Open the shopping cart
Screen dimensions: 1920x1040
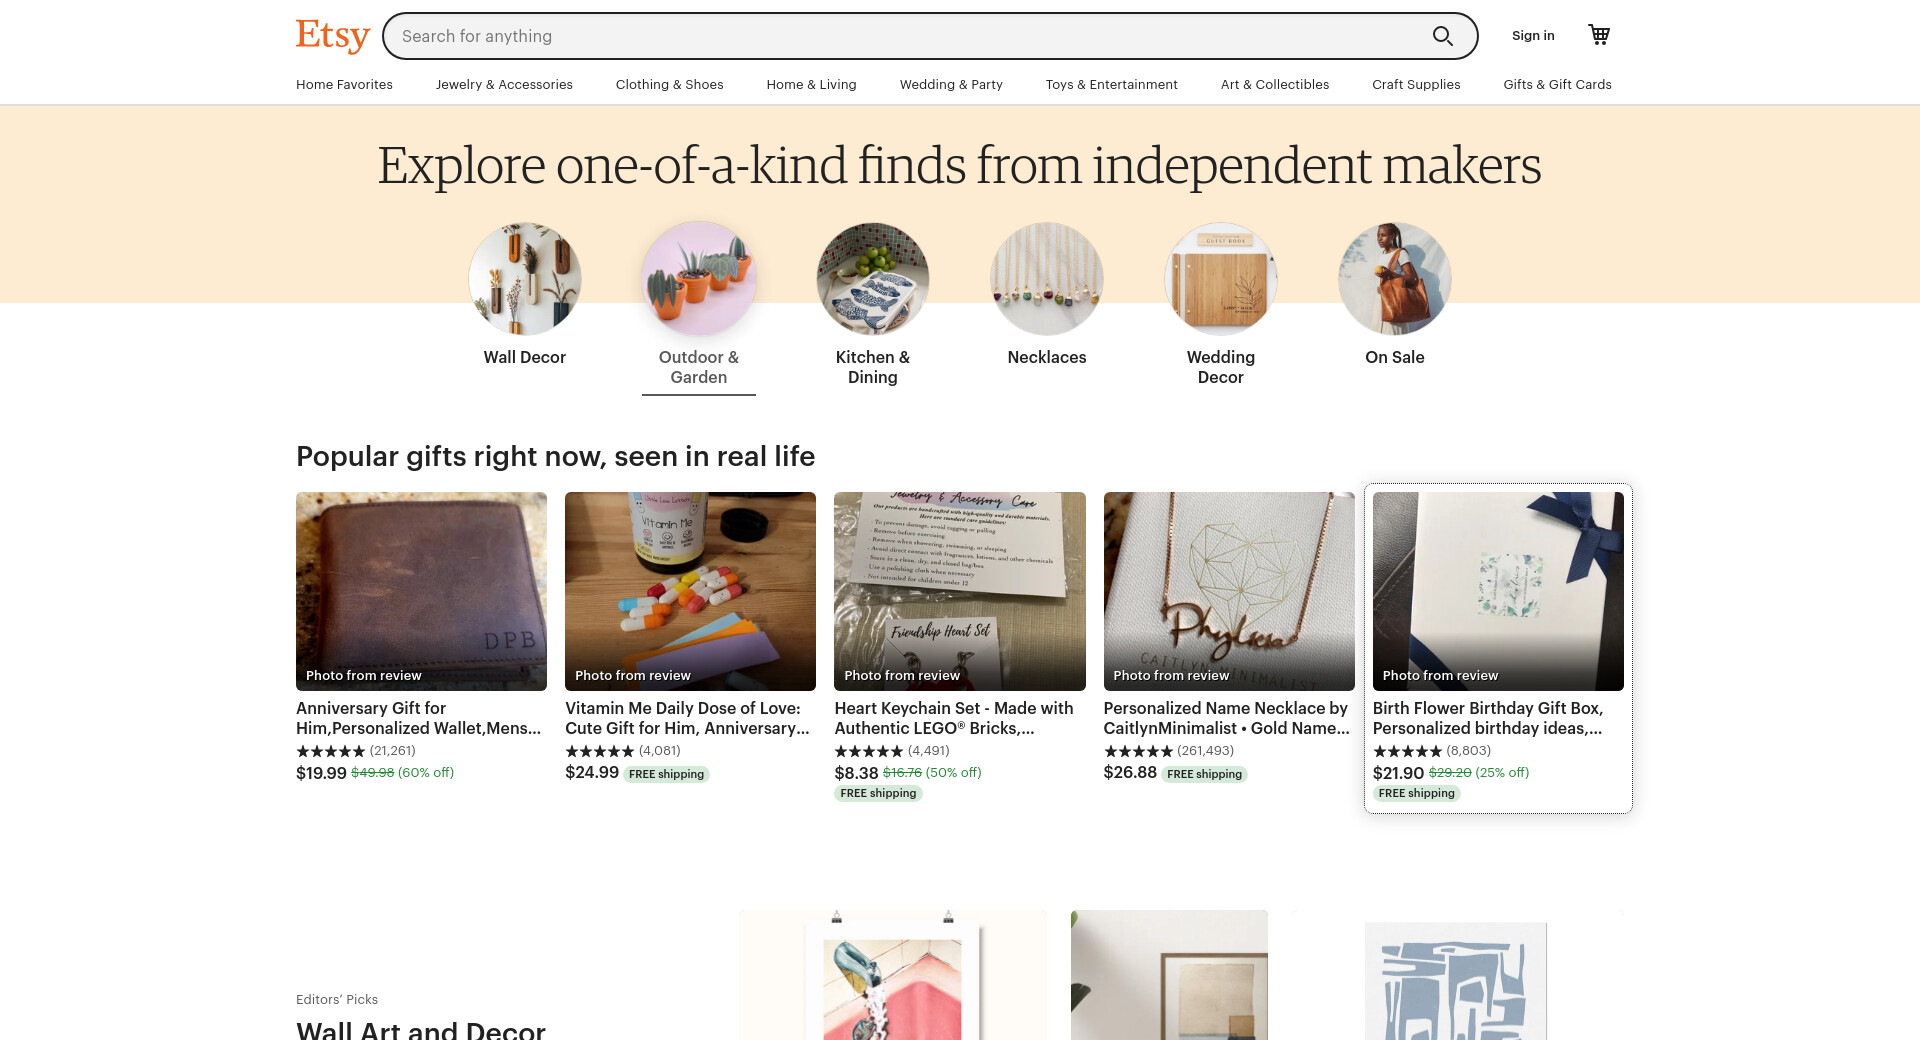coord(1599,35)
